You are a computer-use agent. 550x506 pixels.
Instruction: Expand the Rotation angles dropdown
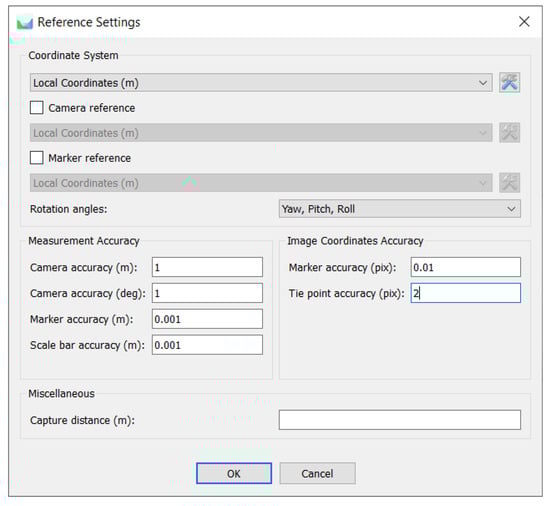tap(400, 209)
